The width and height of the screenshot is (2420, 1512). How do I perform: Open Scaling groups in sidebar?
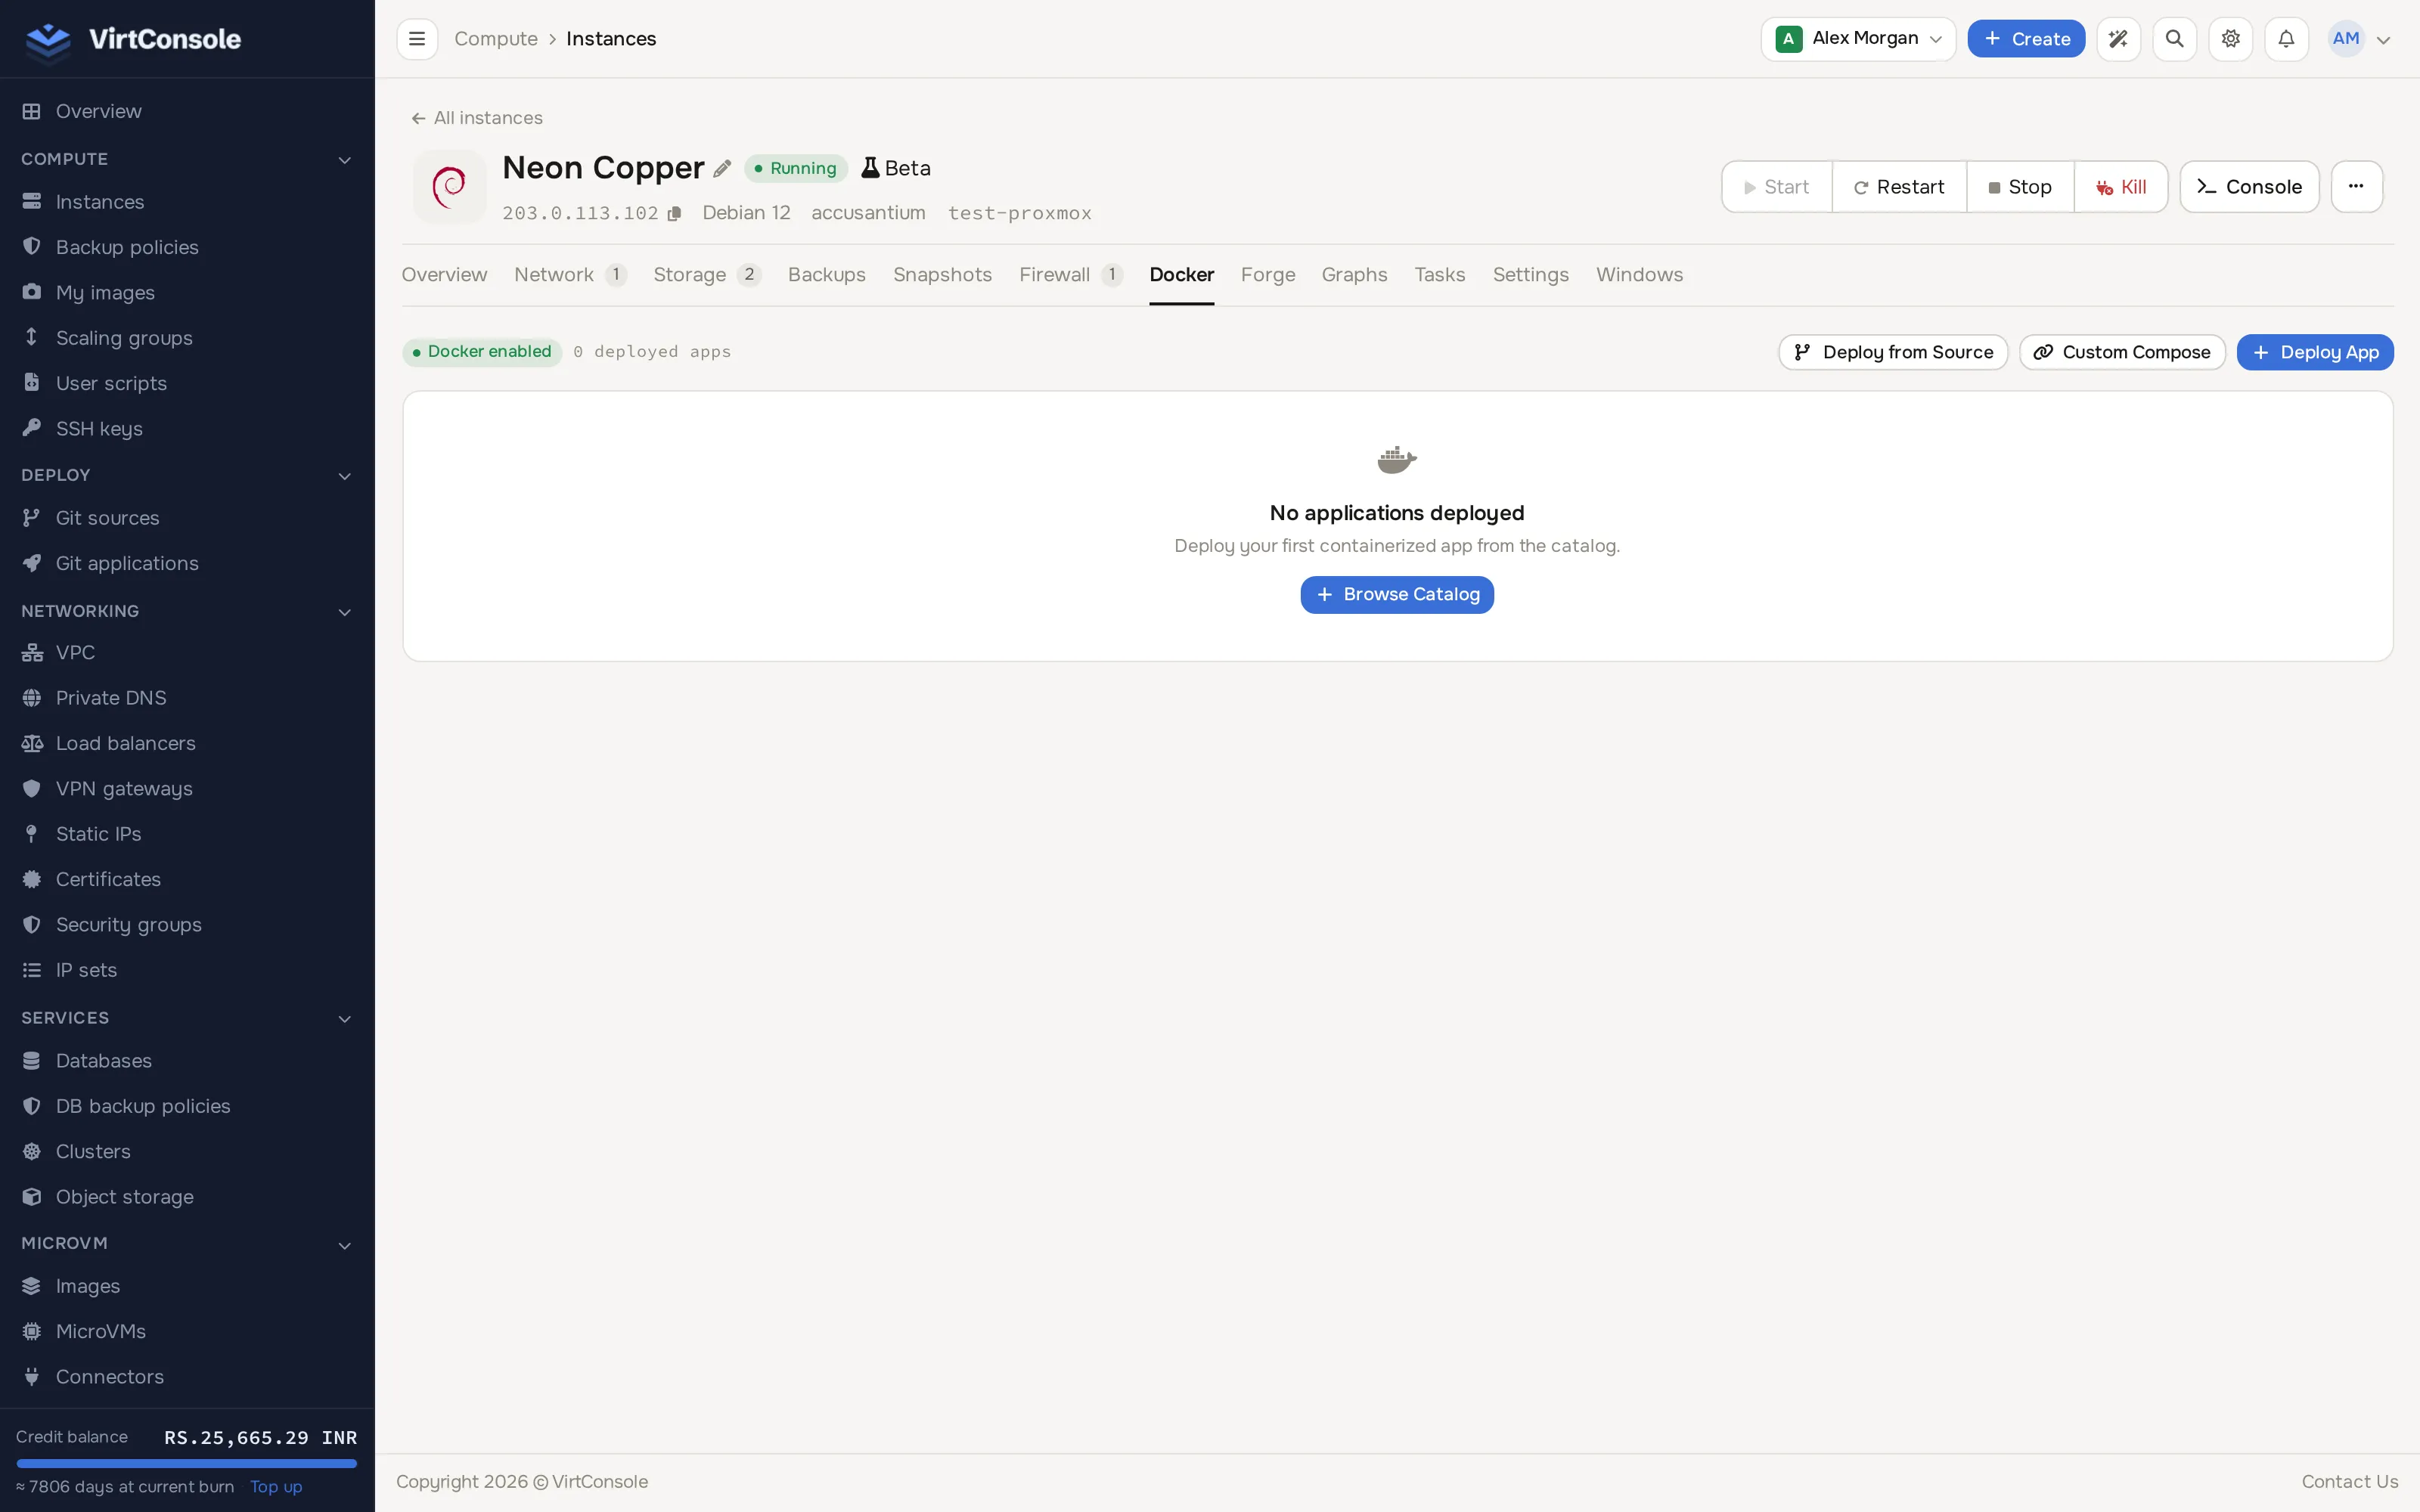pos(187,338)
